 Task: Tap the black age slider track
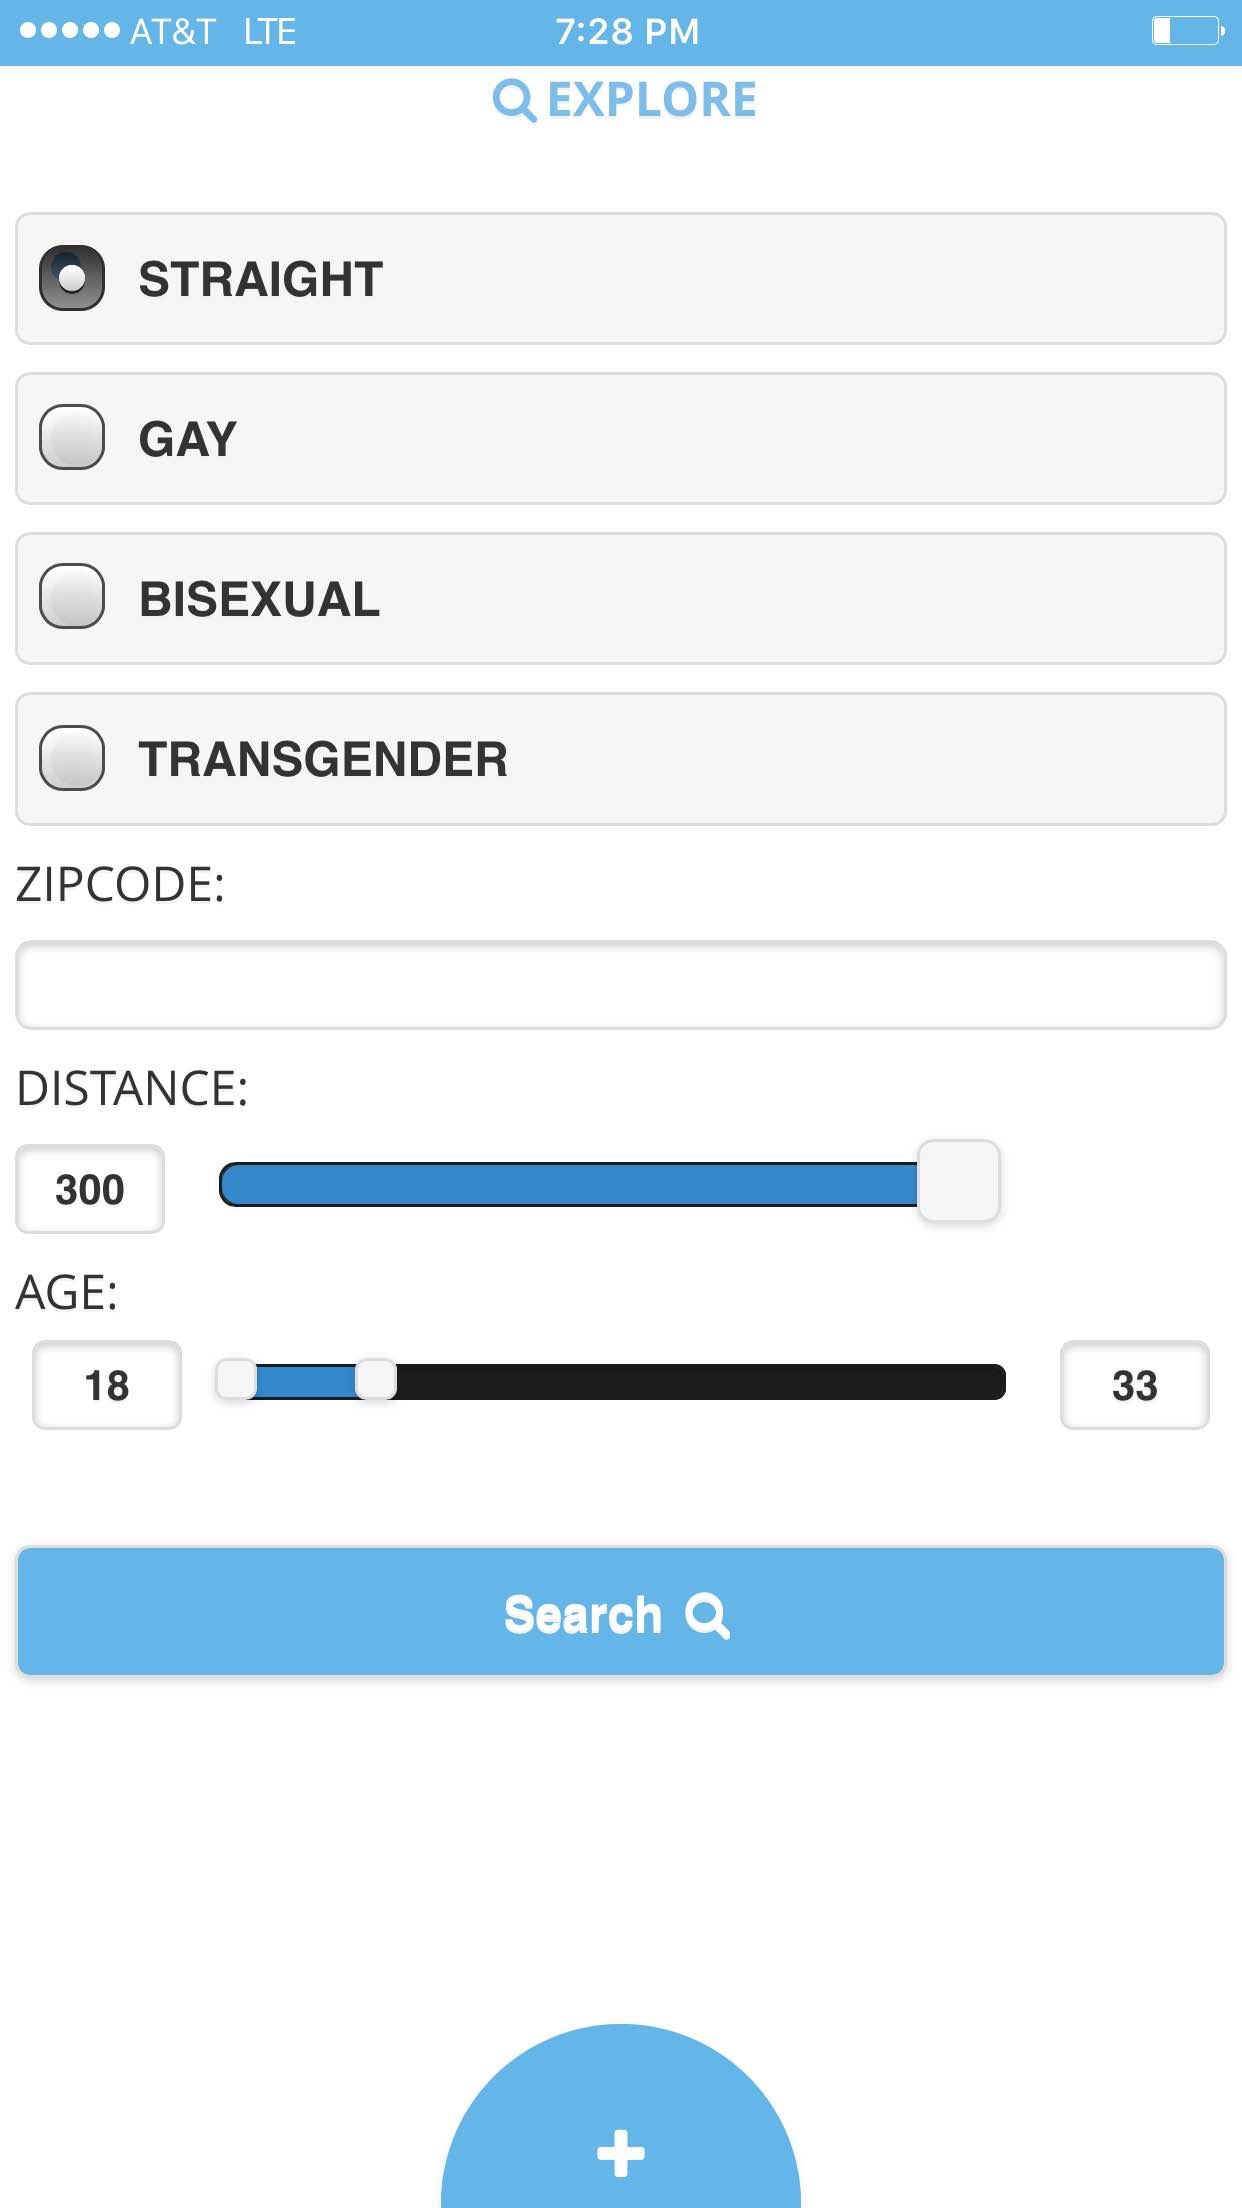pyautogui.click(x=700, y=1382)
